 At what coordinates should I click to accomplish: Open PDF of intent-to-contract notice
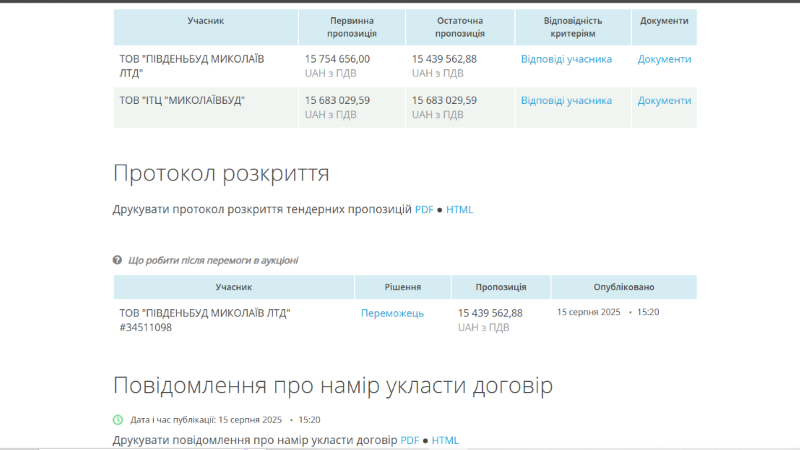click(410, 440)
